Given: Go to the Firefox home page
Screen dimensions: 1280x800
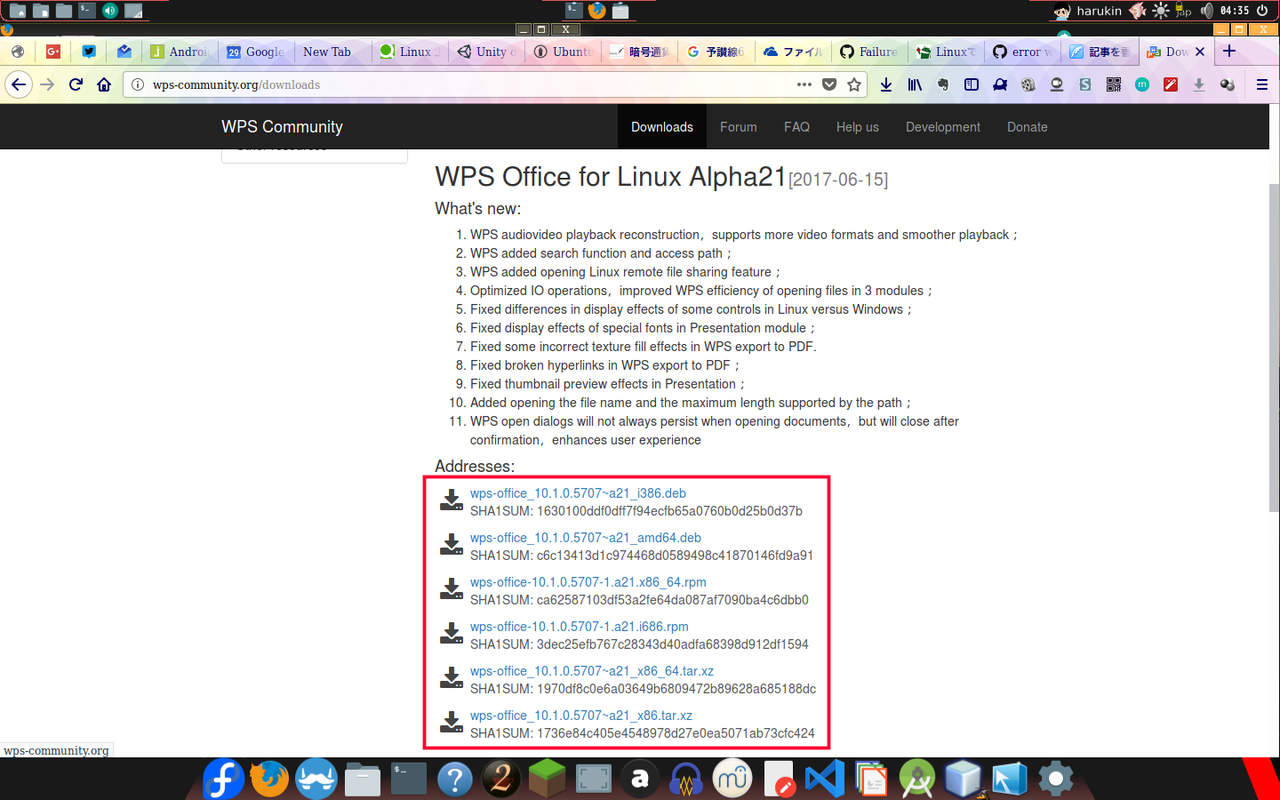Looking at the screenshot, I should tap(103, 85).
